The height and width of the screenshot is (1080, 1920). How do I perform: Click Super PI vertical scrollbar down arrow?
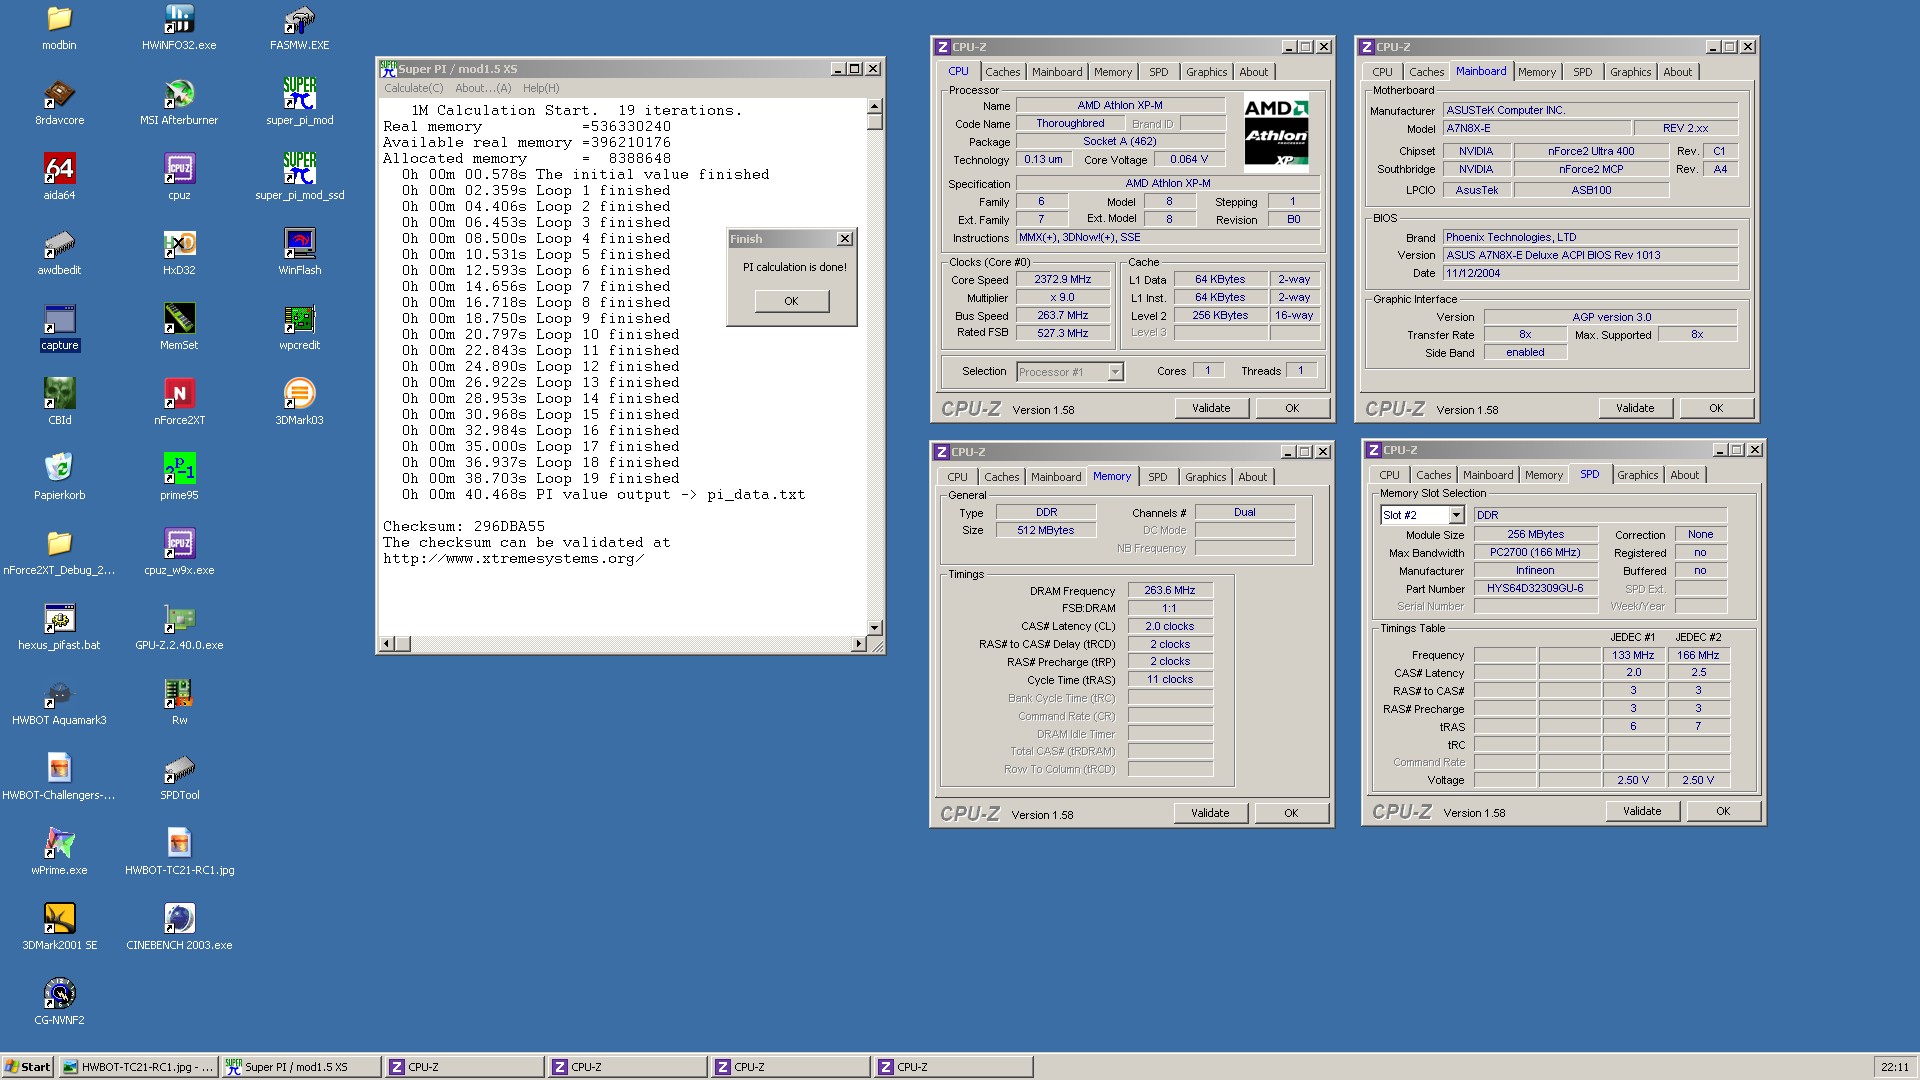[875, 627]
